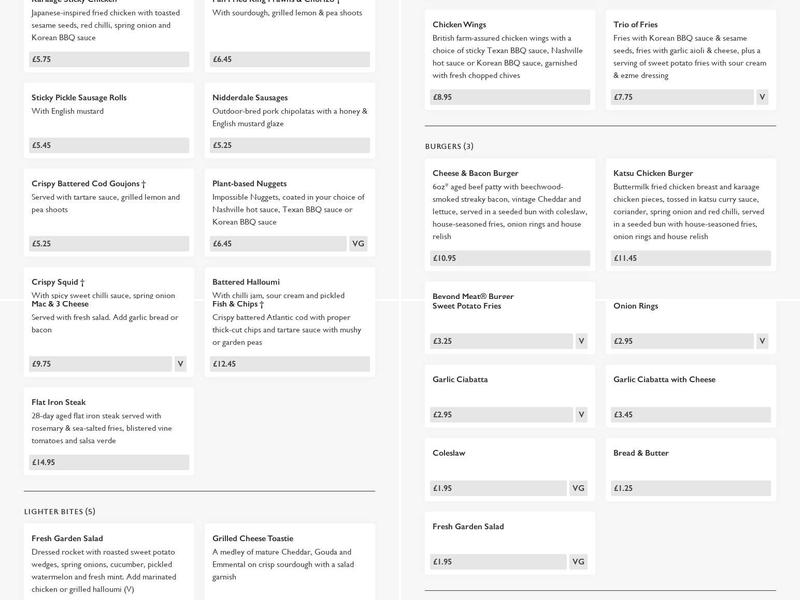Click the V badge on Onion Rings
Screen dimensions: 800x600
click(762, 341)
